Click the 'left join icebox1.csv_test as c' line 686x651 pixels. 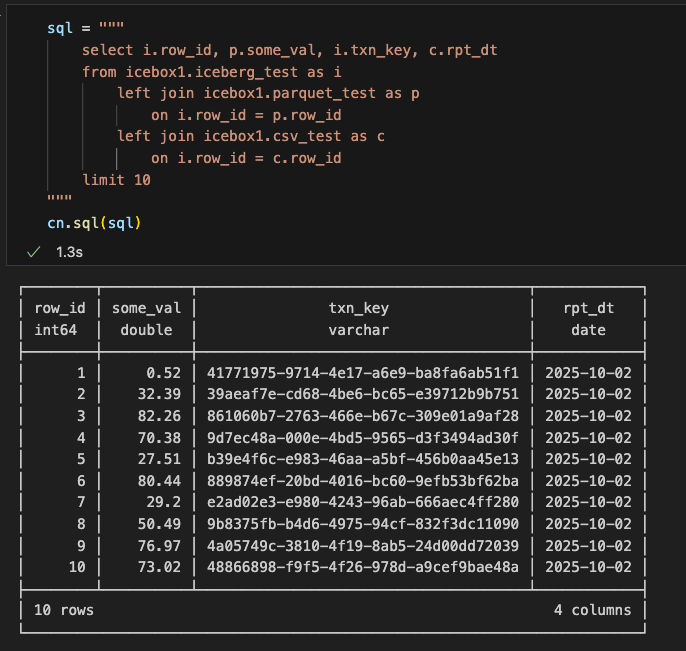(x=250, y=136)
